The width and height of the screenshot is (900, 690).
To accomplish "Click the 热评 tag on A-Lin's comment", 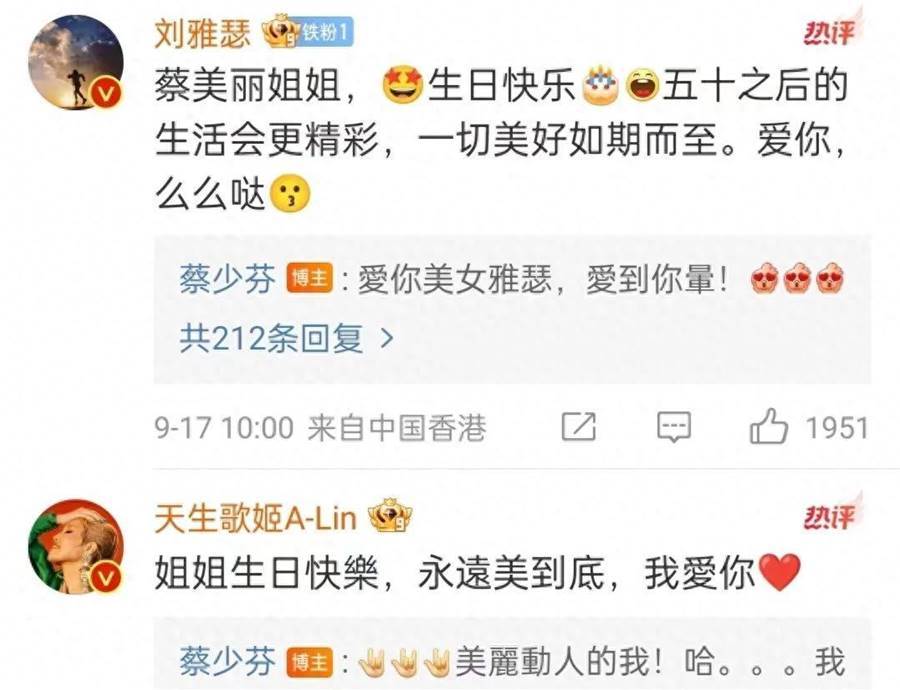I will pyautogui.click(x=830, y=515).
